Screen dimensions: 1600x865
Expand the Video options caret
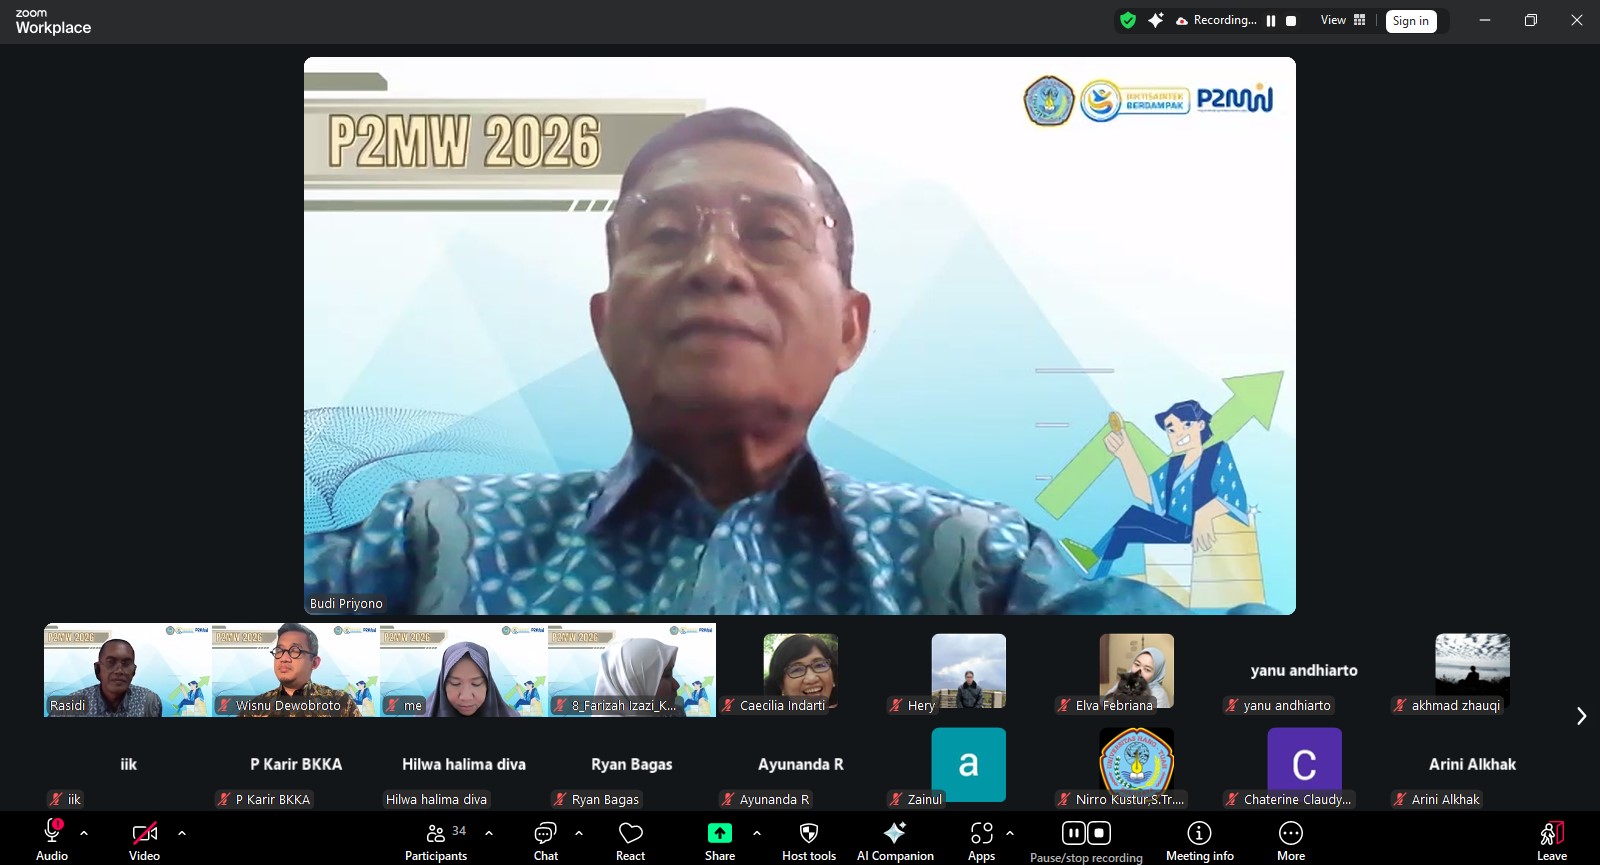coord(182,832)
